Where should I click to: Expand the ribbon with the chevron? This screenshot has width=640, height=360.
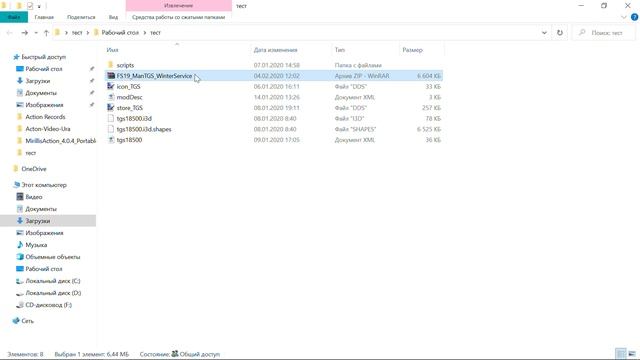tap(623, 17)
